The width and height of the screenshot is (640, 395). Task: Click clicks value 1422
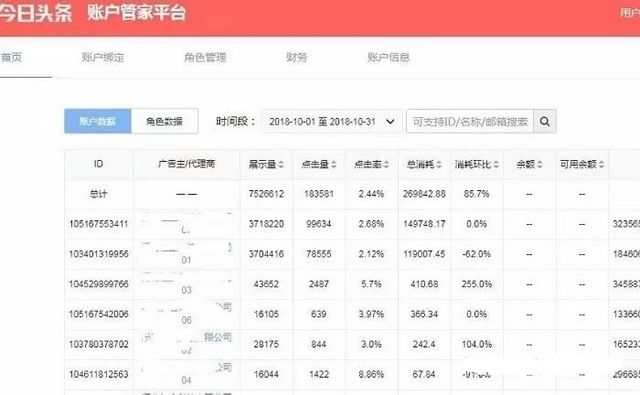(x=319, y=374)
